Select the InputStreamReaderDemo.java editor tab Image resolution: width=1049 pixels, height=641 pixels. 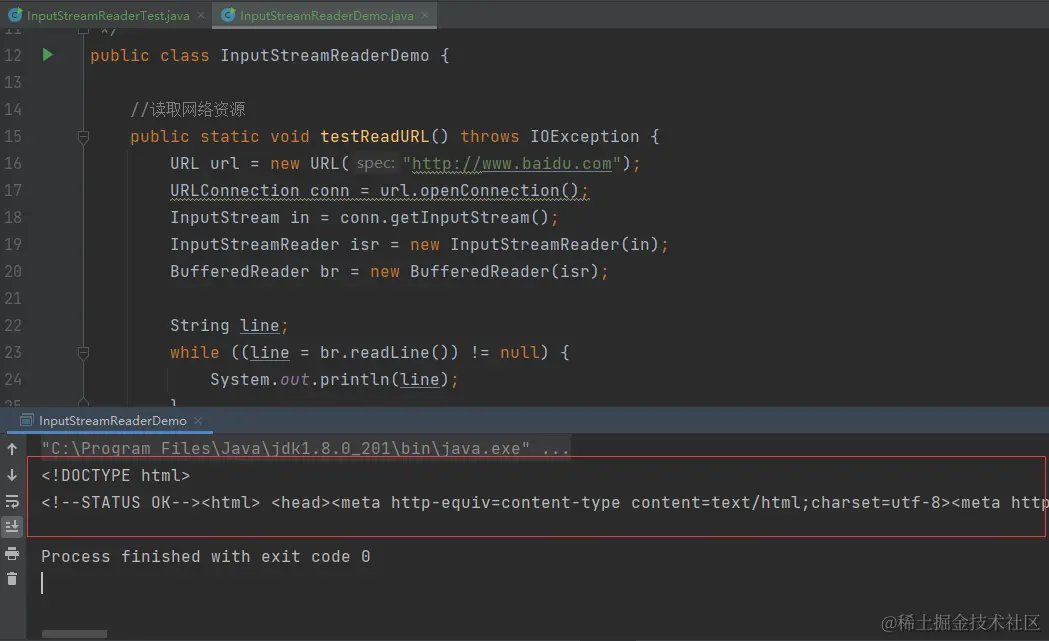tap(326, 15)
